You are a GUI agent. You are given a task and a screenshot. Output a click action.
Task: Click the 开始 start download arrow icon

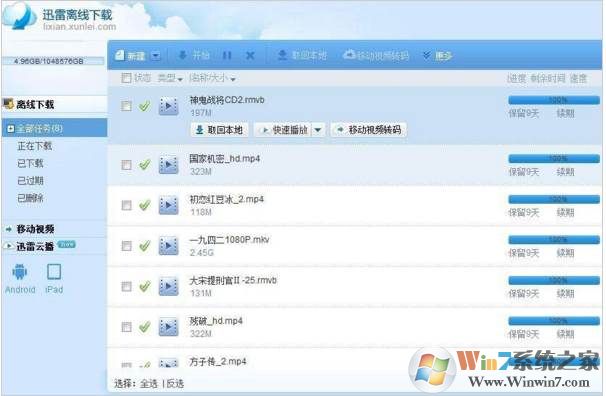pos(183,55)
